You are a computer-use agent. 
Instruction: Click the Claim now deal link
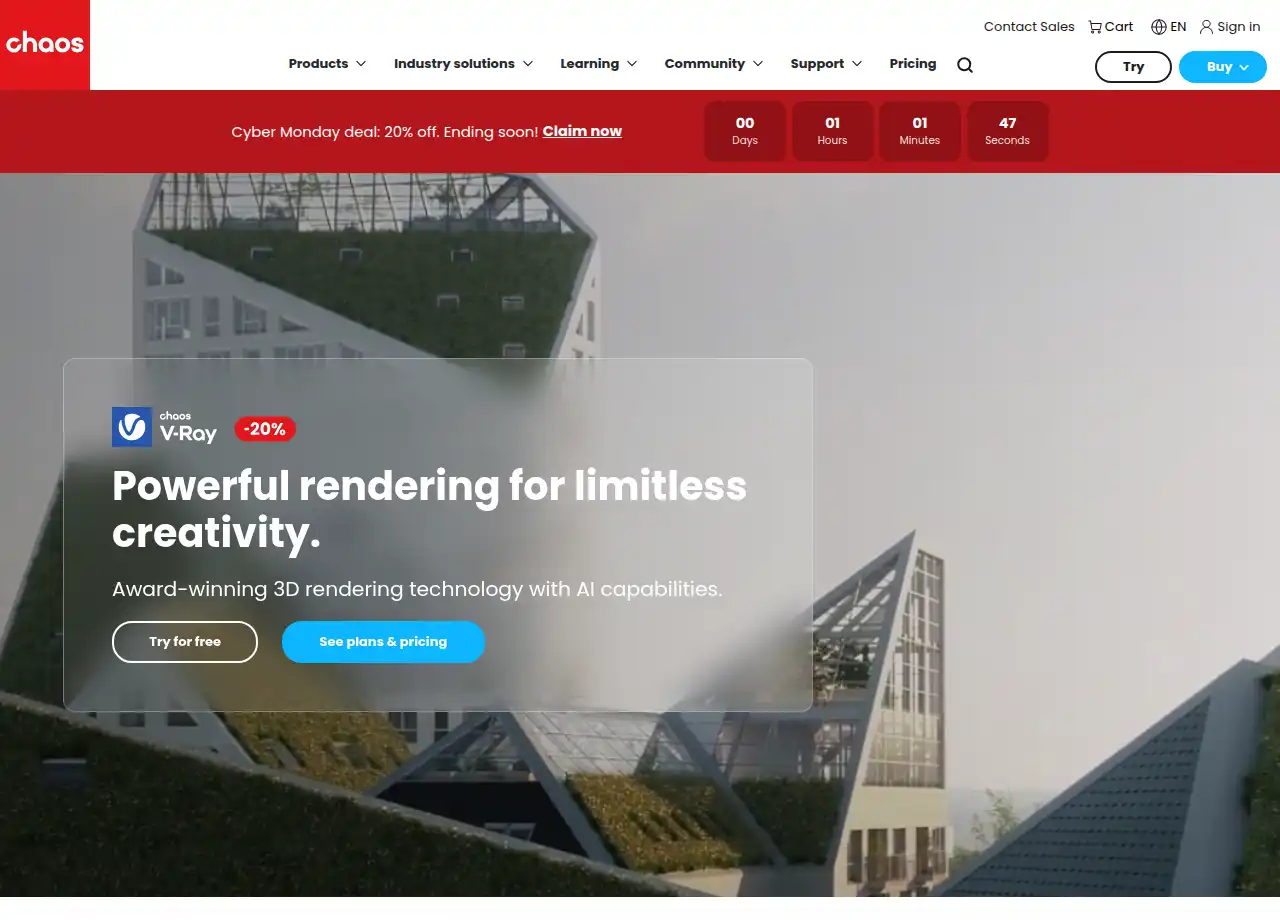[x=582, y=131]
